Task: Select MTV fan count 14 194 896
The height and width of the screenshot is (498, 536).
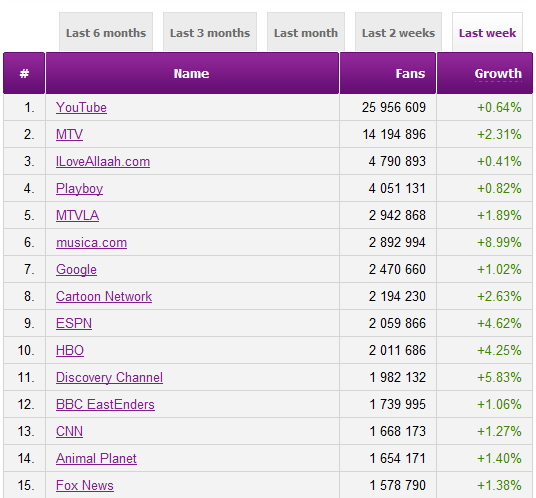Action: pyautogui.click(x=394, y=134)
